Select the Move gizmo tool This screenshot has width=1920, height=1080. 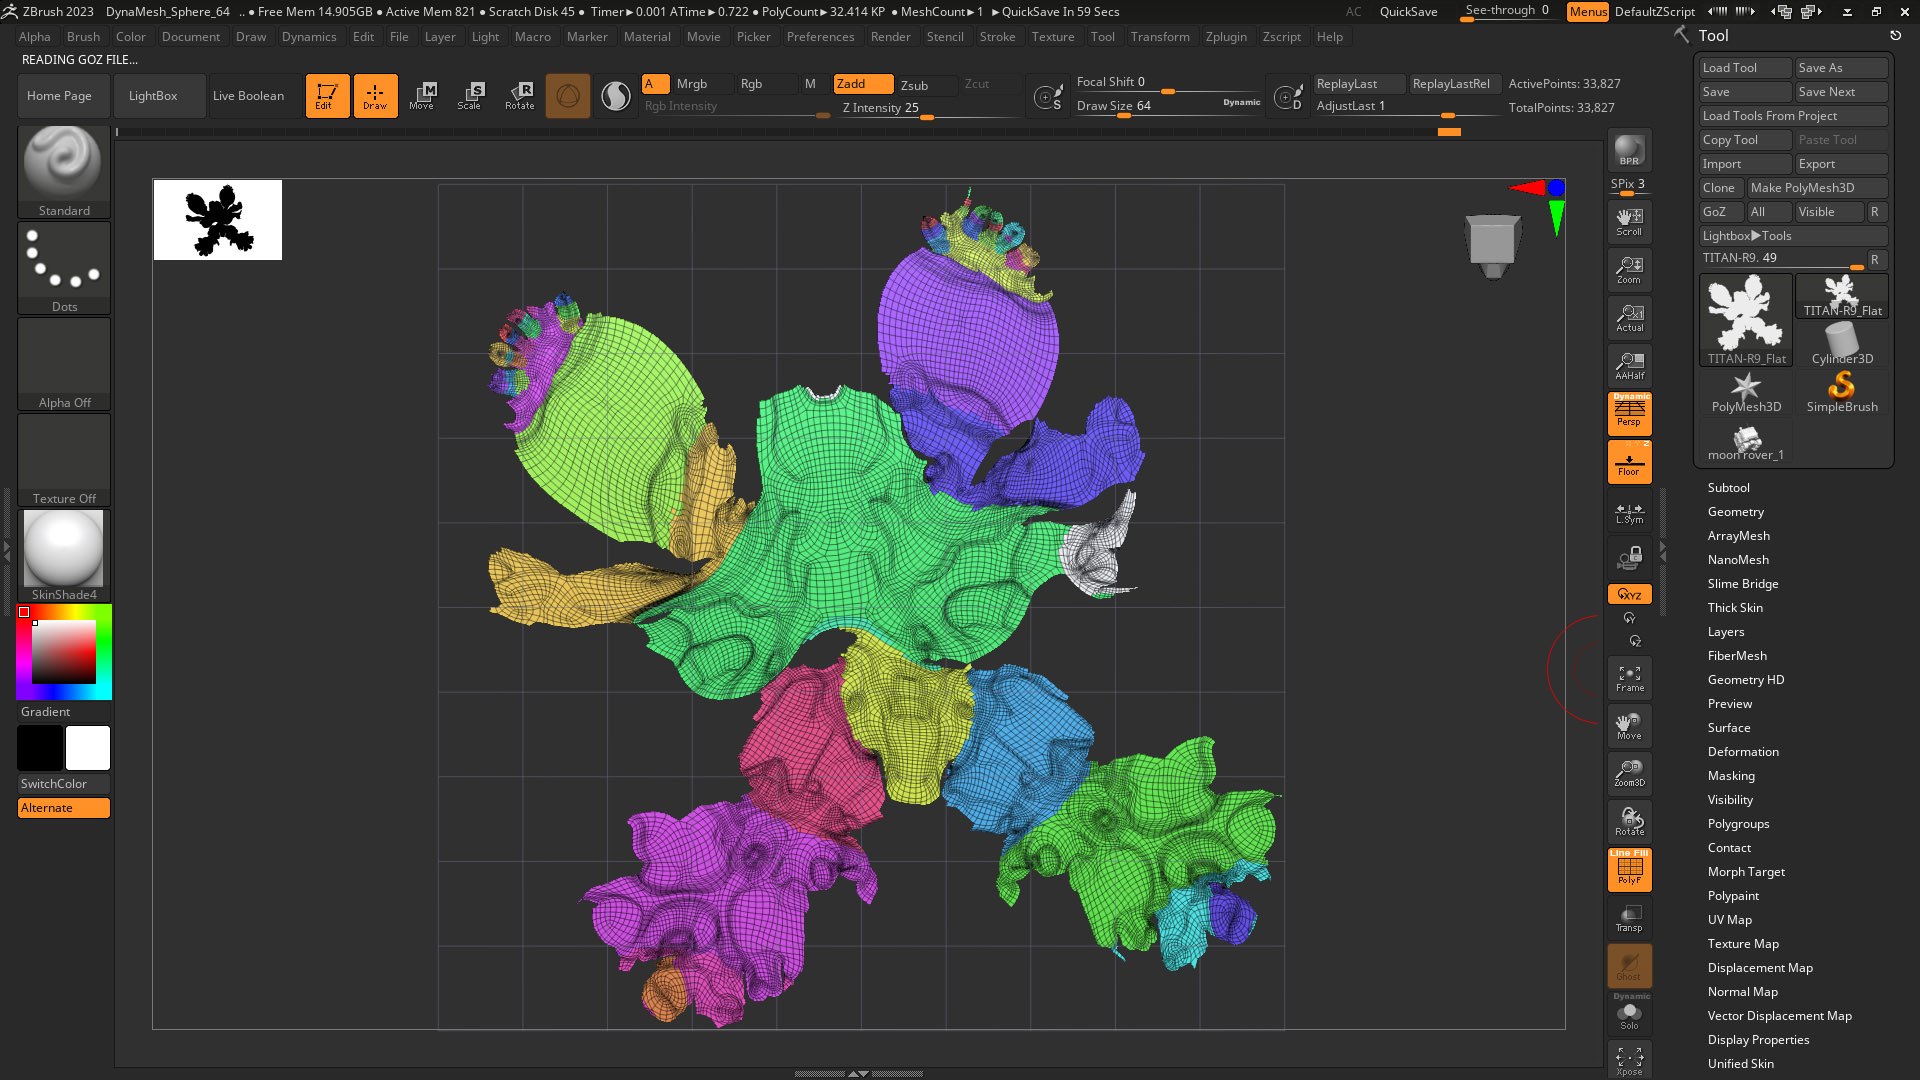(422, 96)
